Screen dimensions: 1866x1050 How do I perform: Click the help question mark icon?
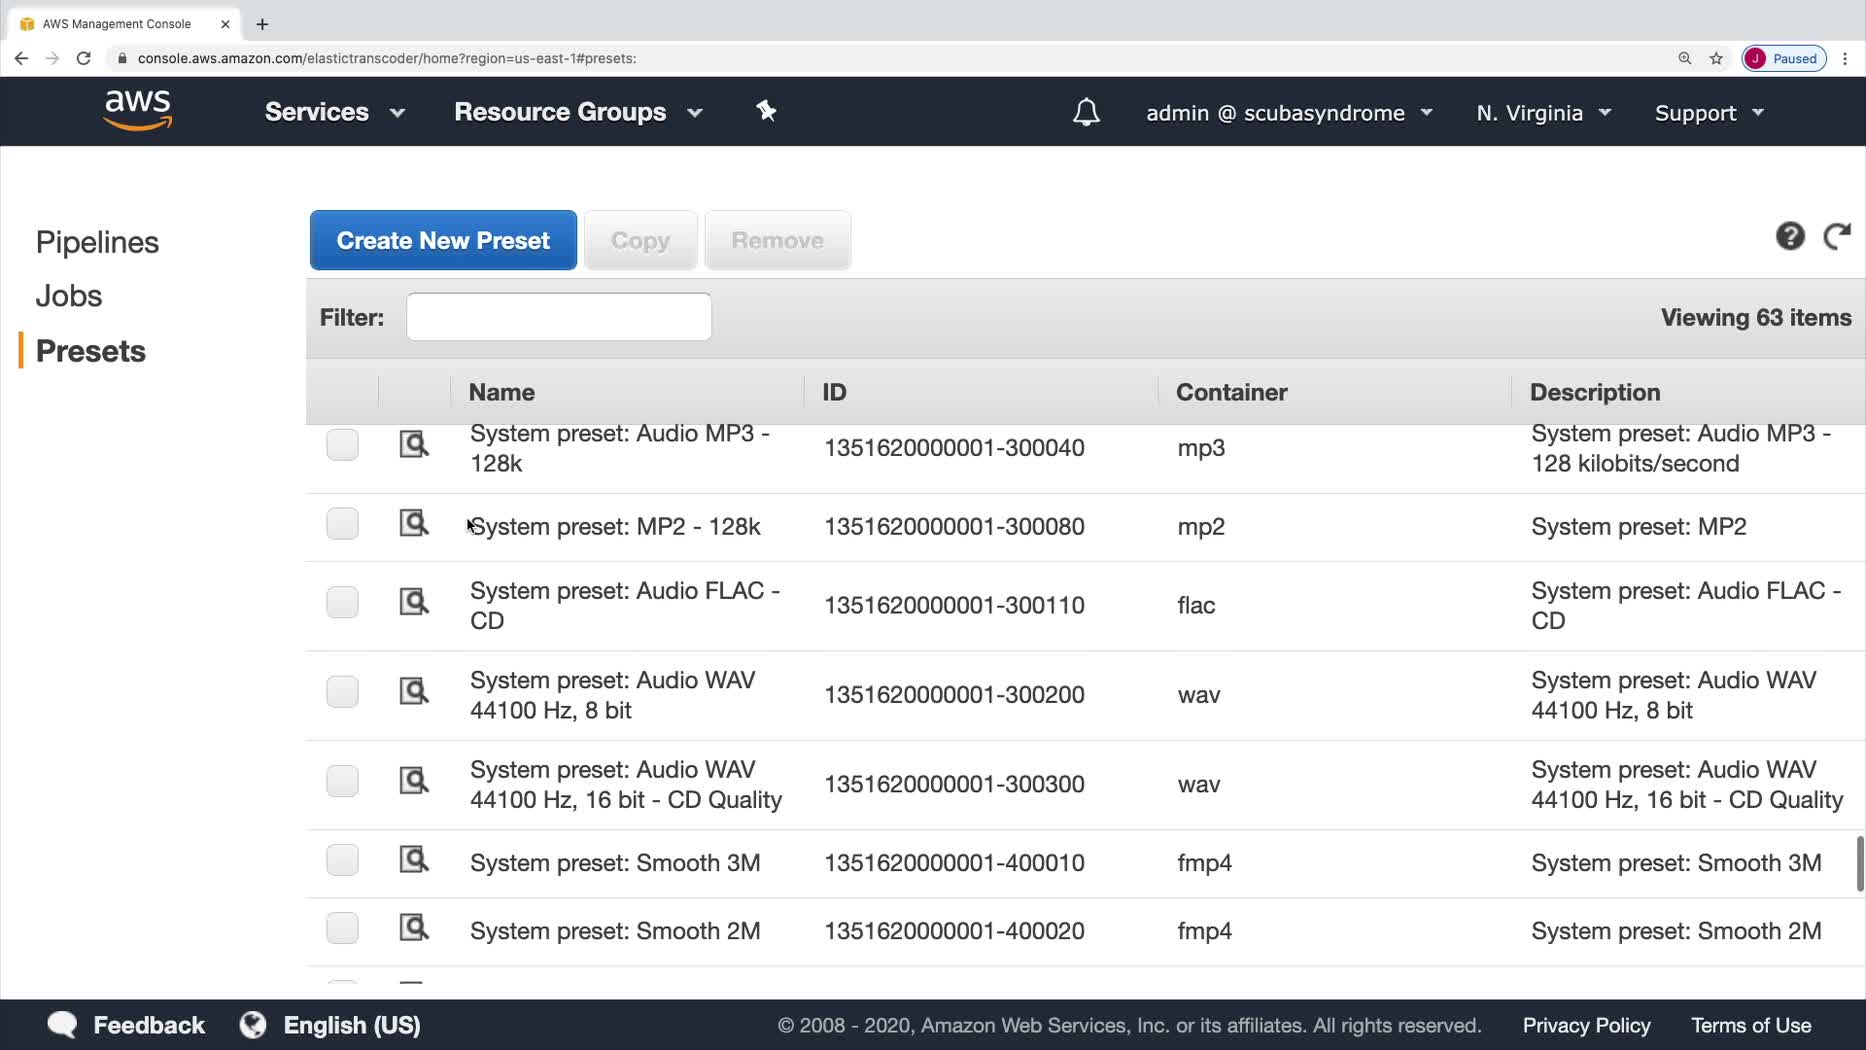pos(1790,236)
